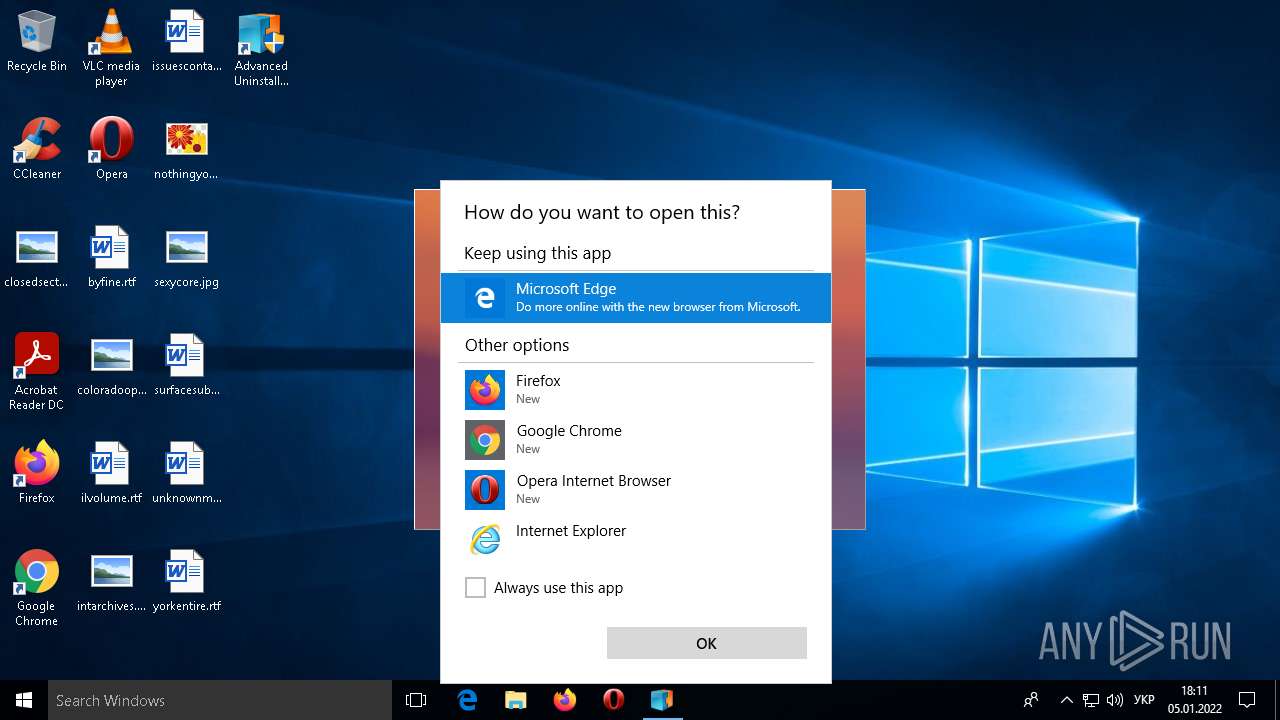Select unknownm... Word document icon
Viewport: 1280px width, 720px height.
tap(186, 473)
